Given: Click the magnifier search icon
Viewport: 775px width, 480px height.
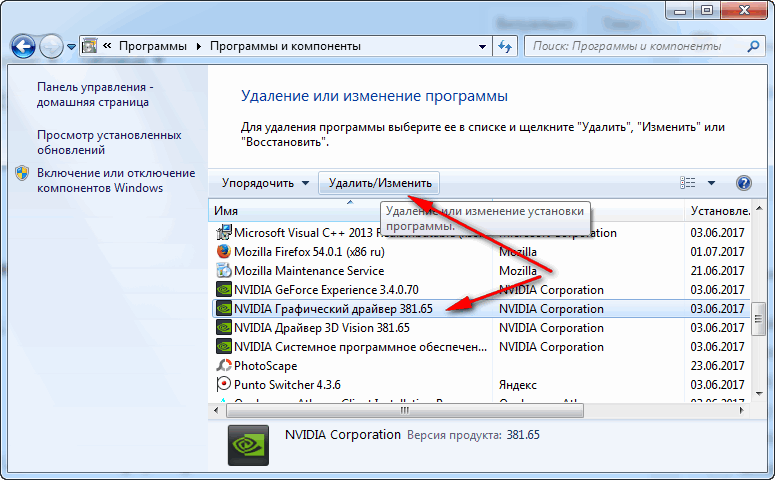Looking at the screenshot, I should (x=753, y=46).
